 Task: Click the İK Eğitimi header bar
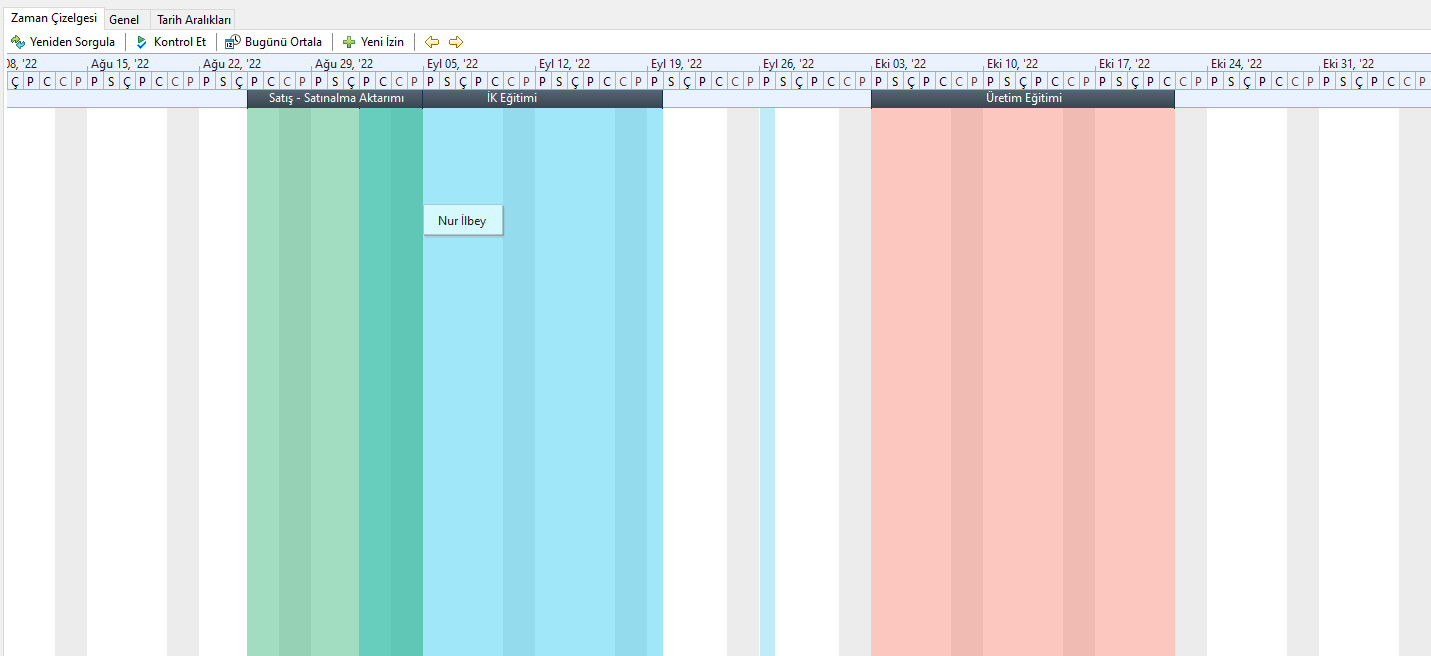coord(542,99)
